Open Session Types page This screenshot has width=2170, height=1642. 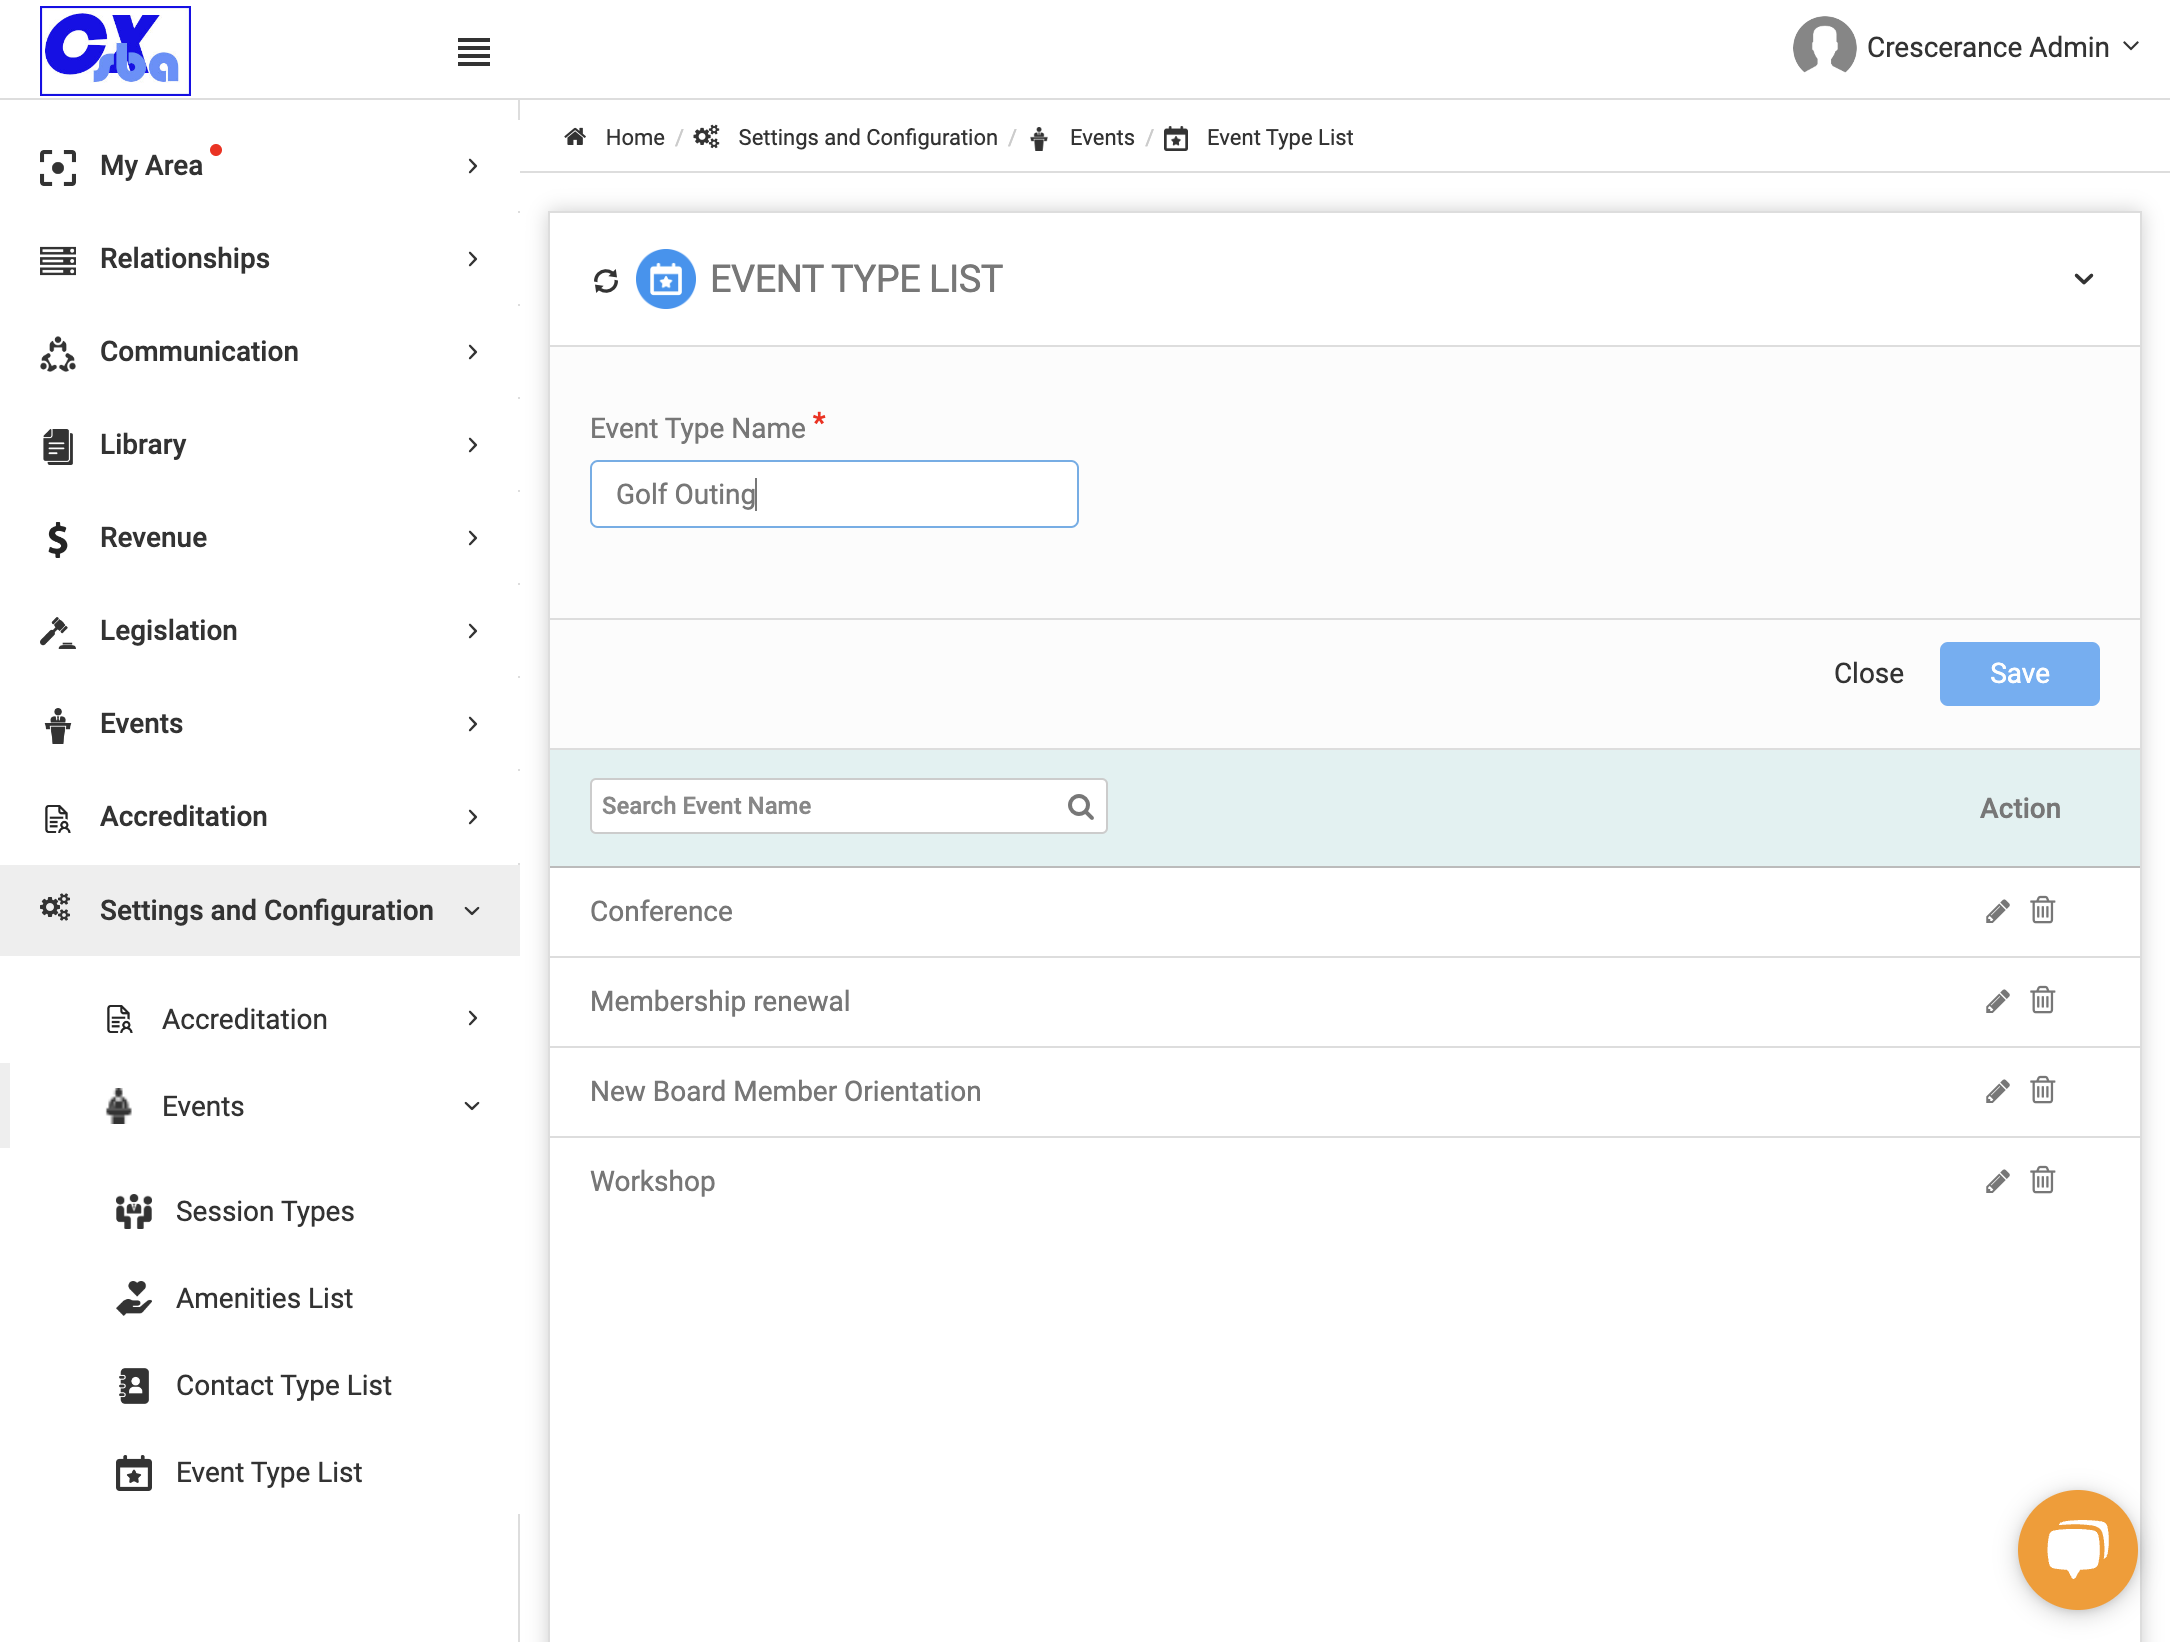point(265,1211)
